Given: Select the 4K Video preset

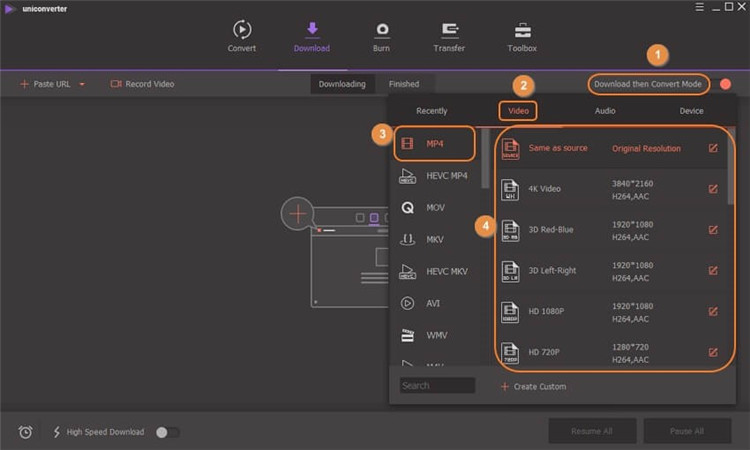Looking at the screenshot, I should (x=612, y=189).
